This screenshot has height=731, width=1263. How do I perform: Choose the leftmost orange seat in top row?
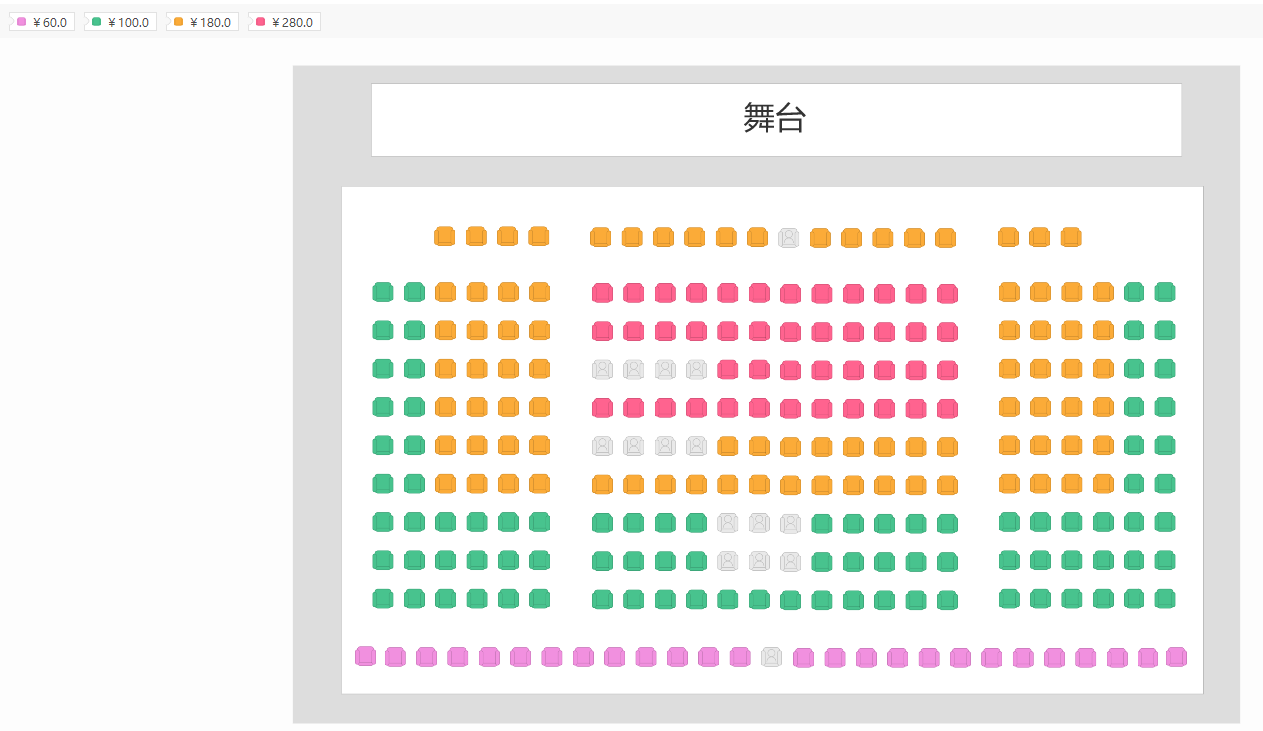444,236
